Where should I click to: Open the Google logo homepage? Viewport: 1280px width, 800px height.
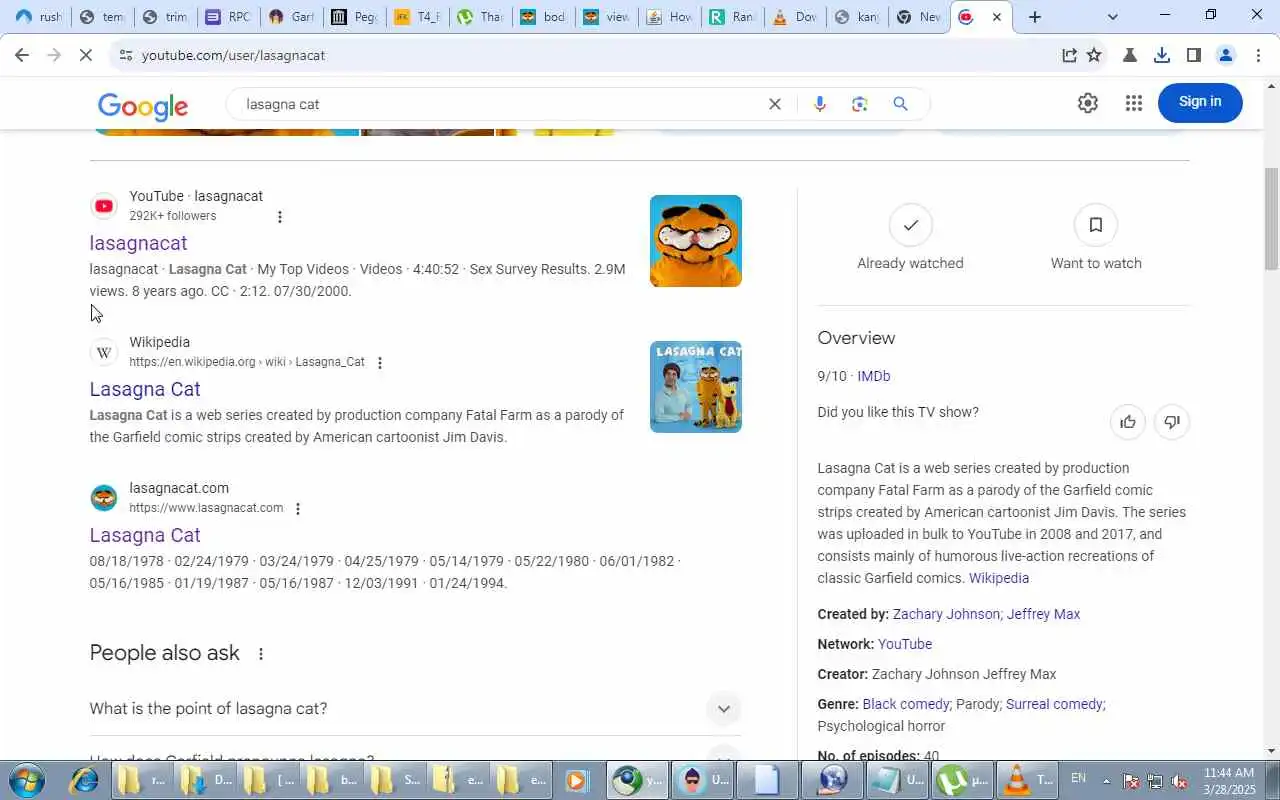[x=143, y=106]
